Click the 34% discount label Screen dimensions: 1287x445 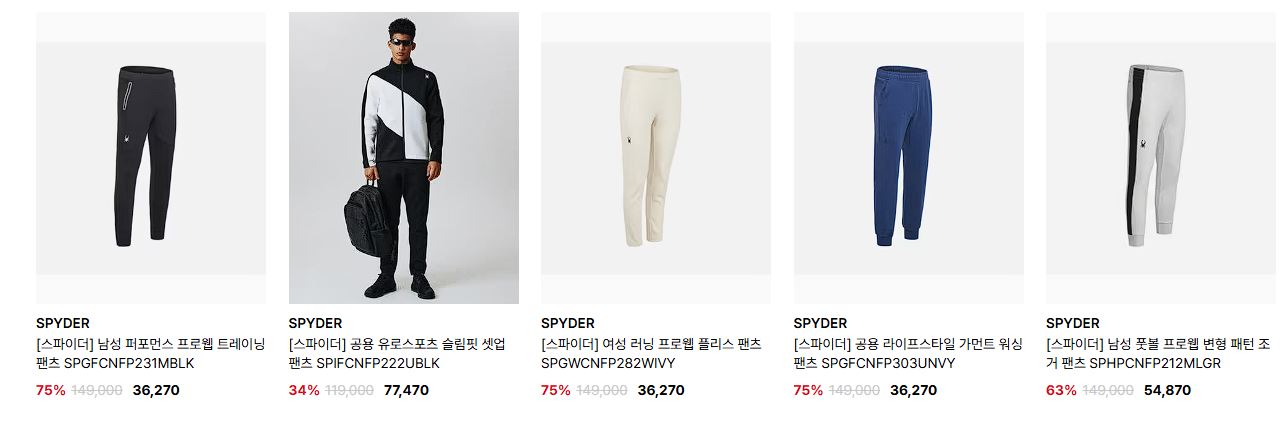click(x=304, y=390)
